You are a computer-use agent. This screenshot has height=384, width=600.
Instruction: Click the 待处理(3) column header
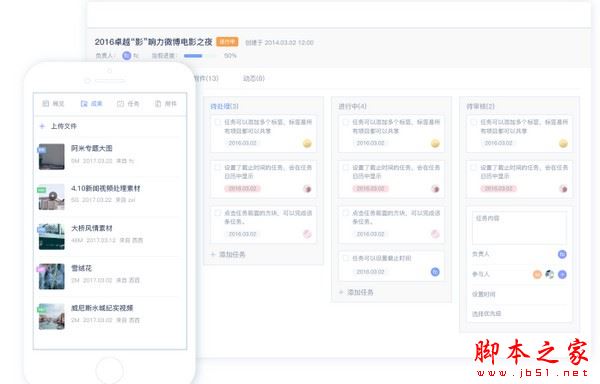click(x=225, y=106)
